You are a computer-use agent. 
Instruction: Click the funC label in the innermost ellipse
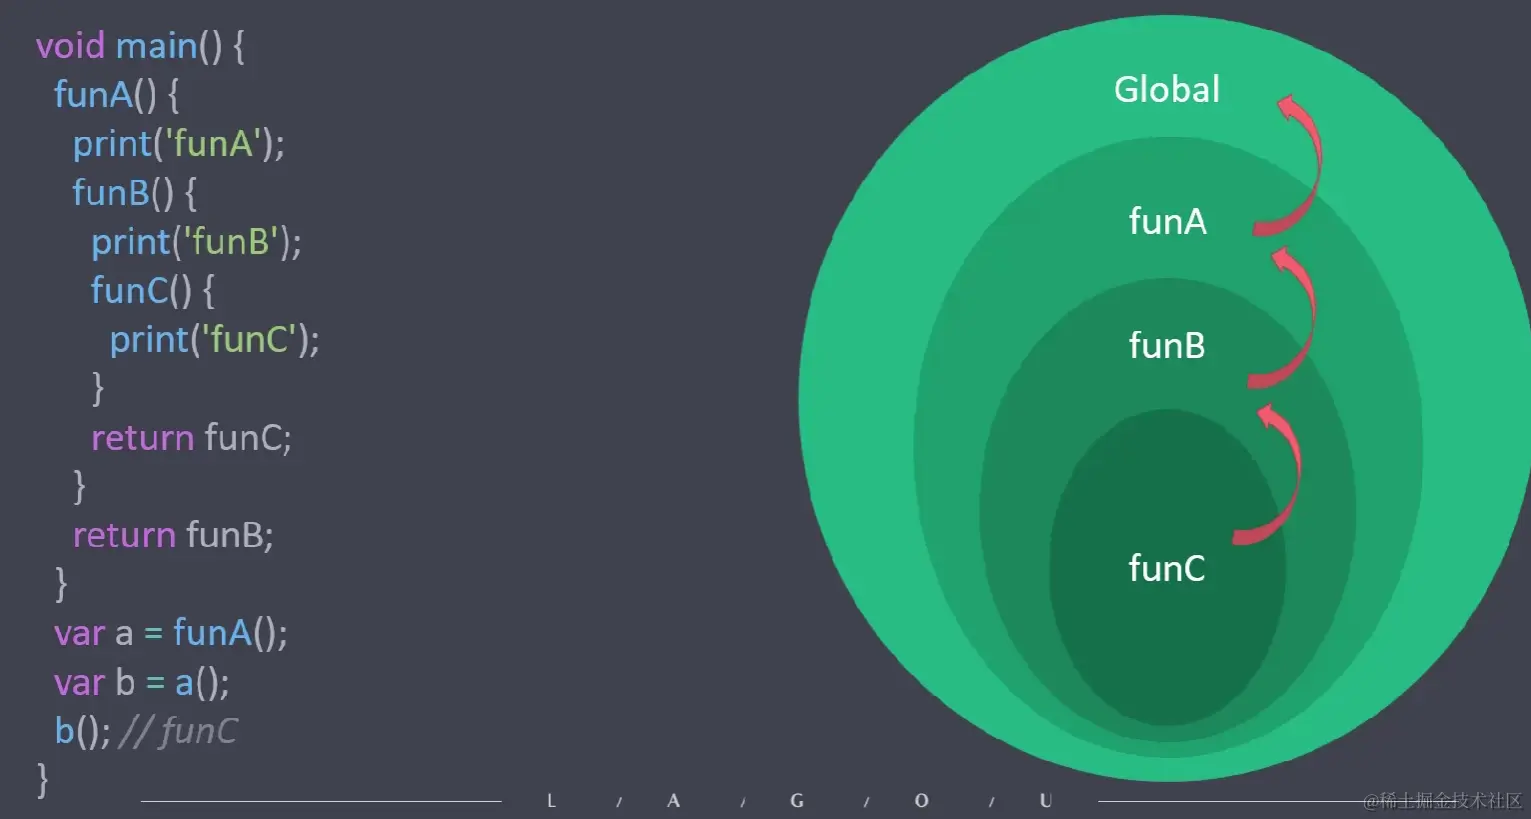[1167, 569]
